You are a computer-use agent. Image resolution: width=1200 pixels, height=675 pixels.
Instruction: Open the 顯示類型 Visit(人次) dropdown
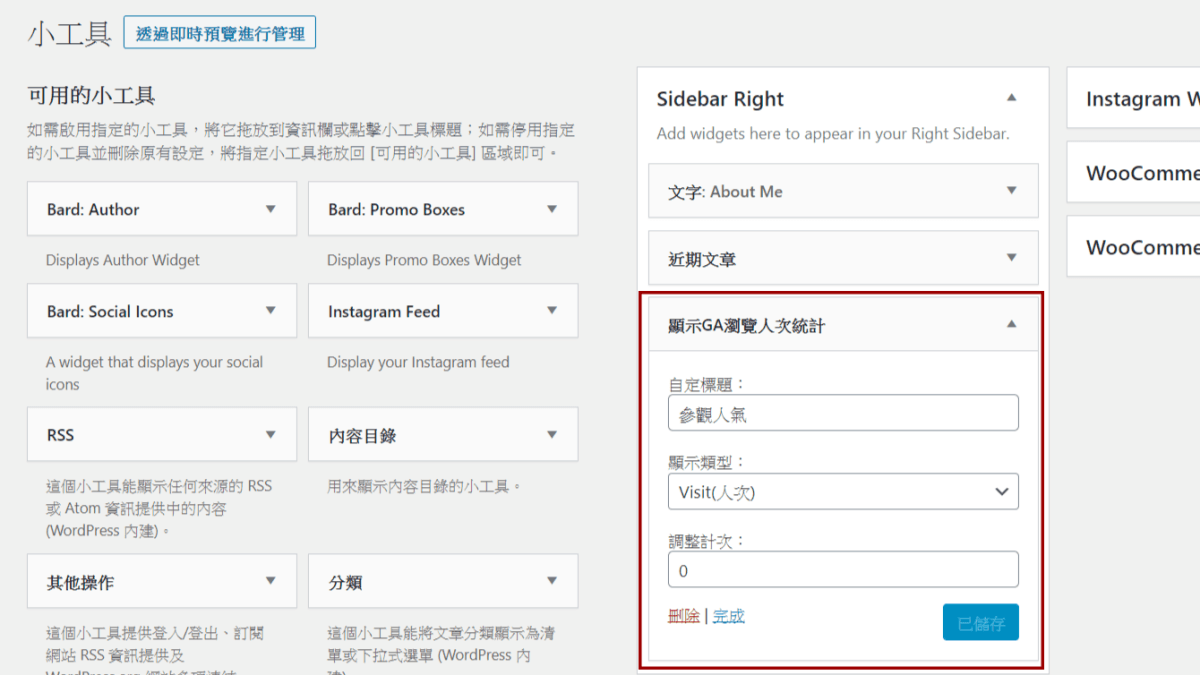coord(843,491)
